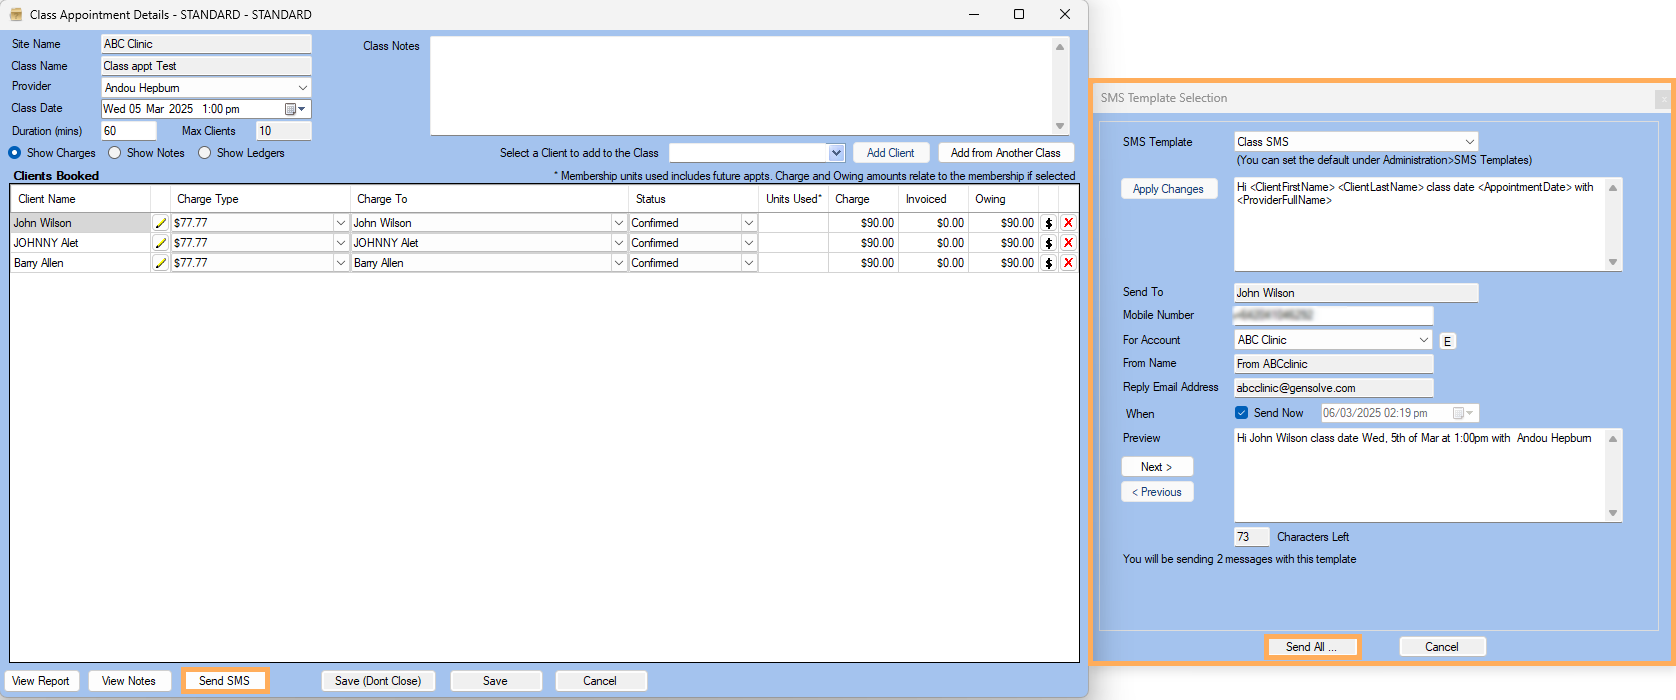This screenshot has height=700, width=1676.
Task: Click the Invoiced column header
Action: click(x=933, y=199)
